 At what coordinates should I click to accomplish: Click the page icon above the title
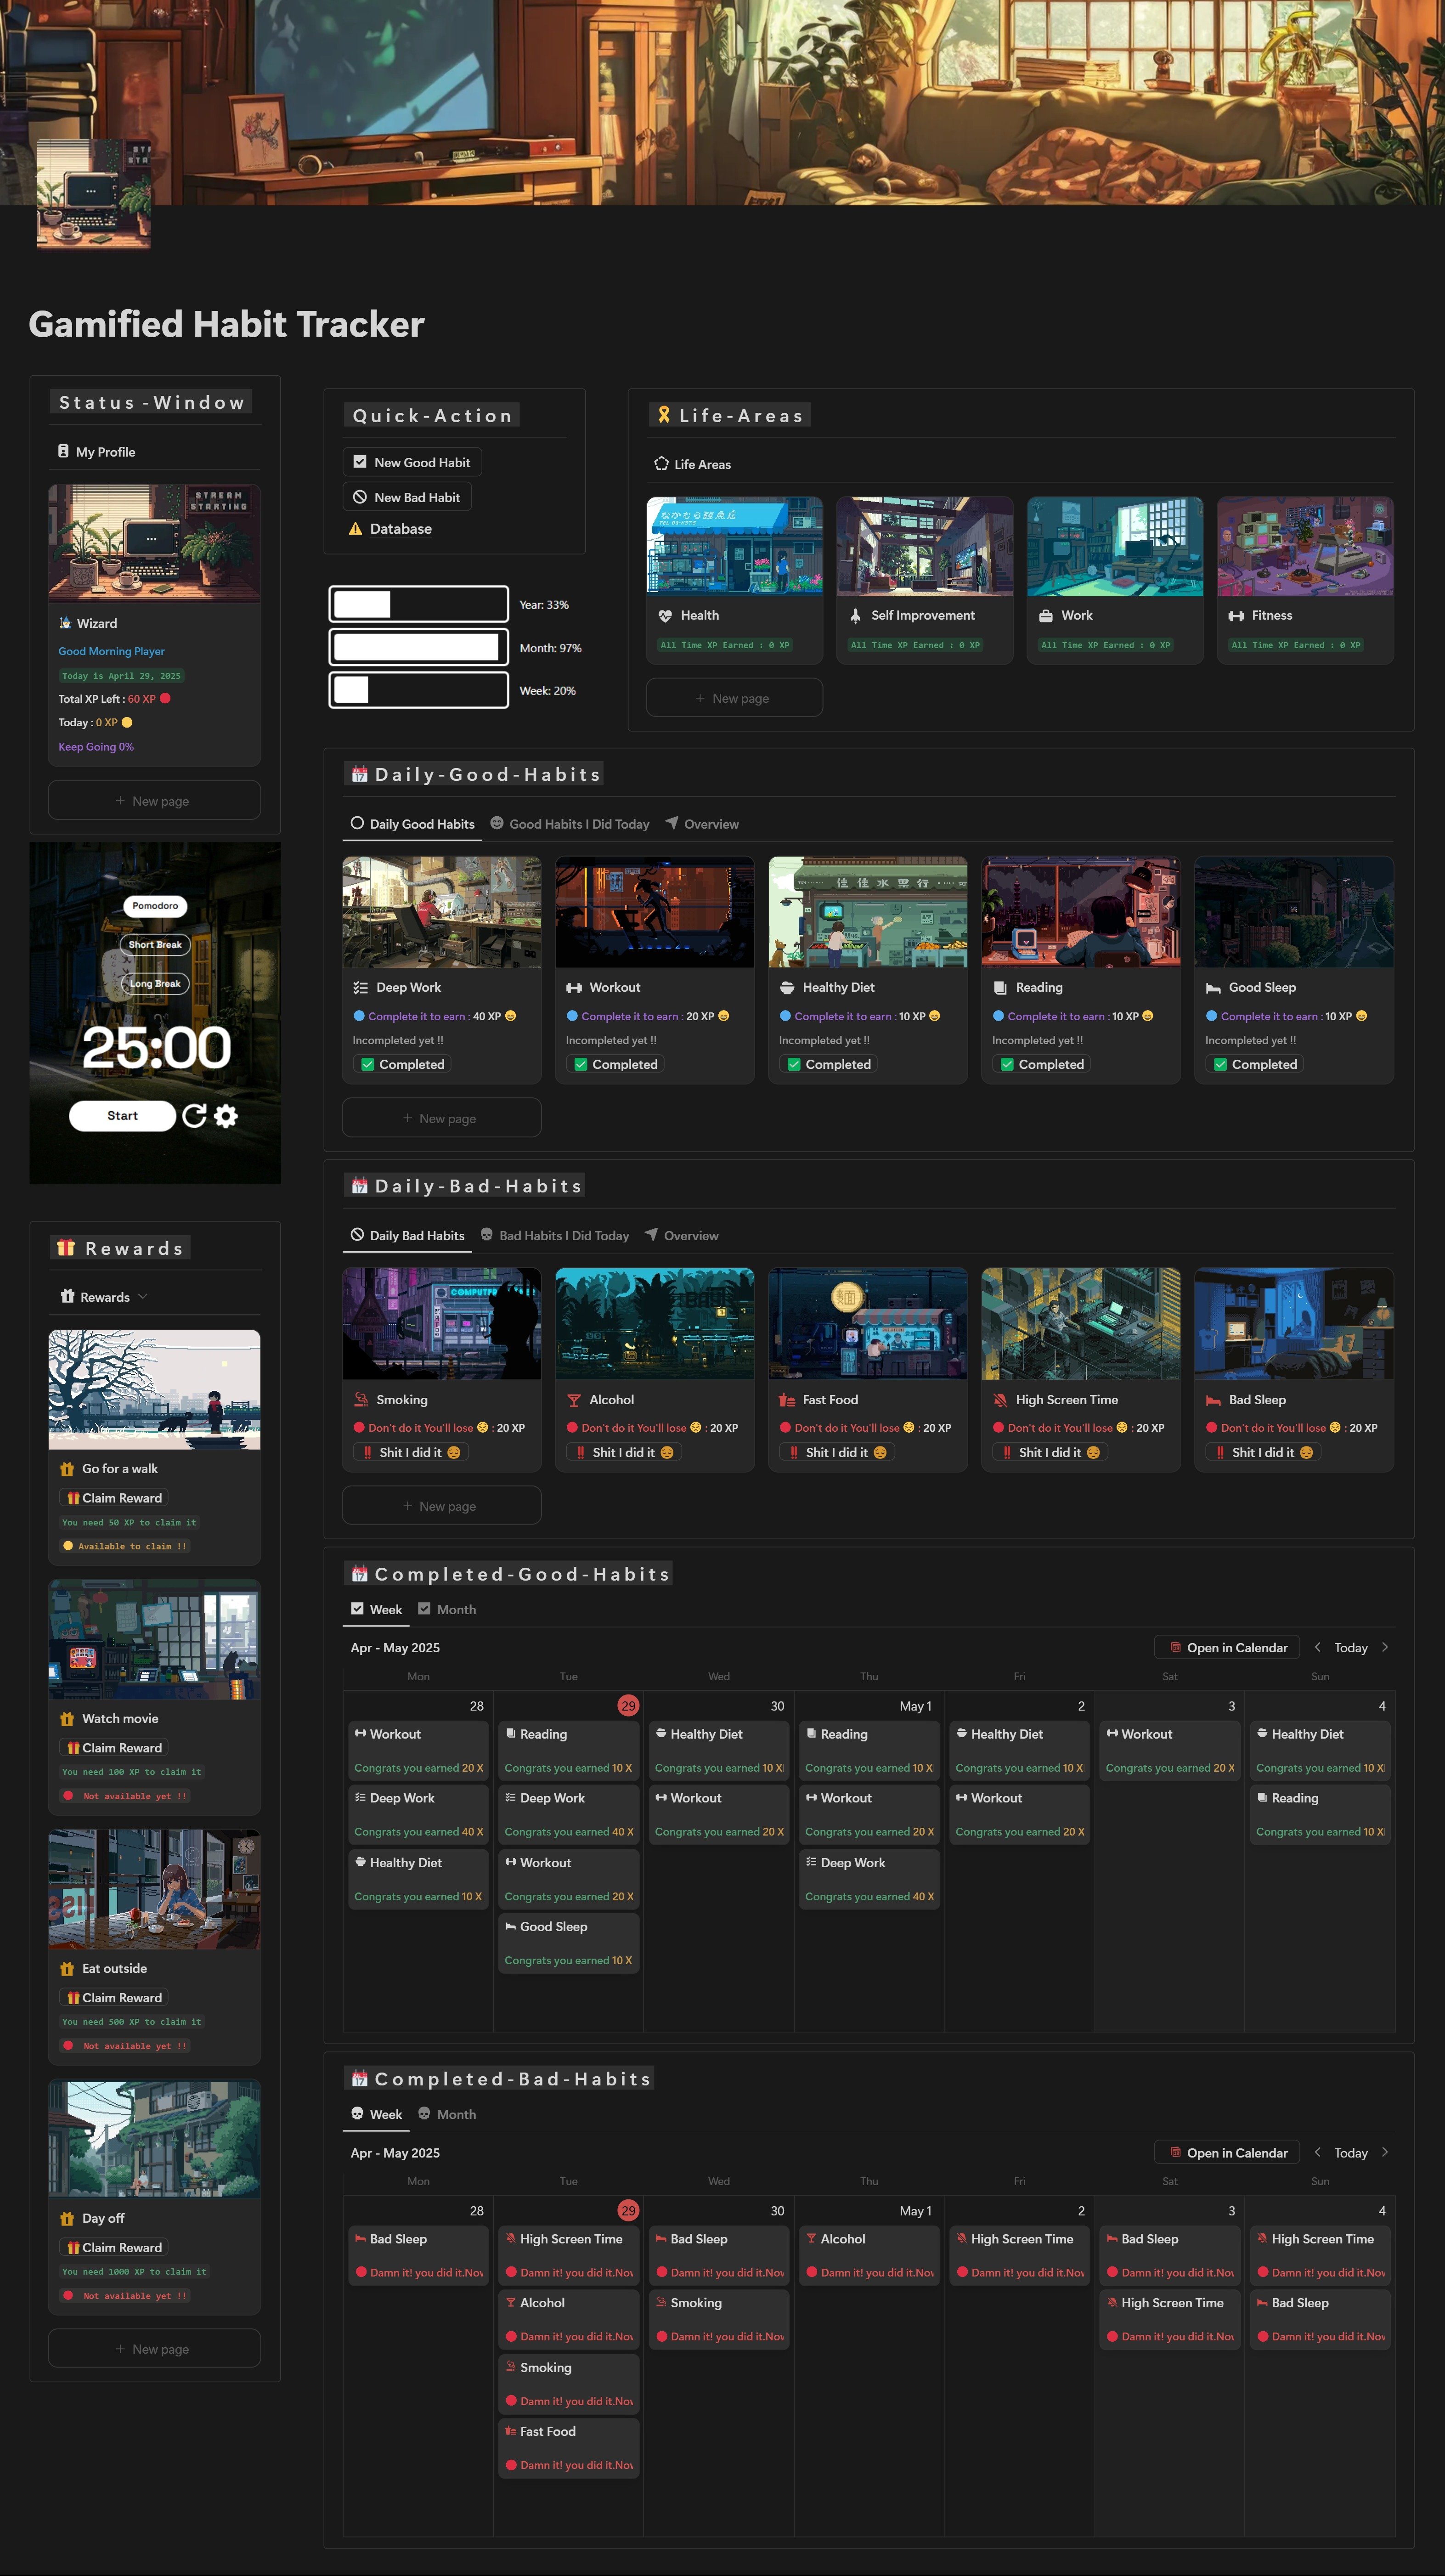tap(94, 194)
